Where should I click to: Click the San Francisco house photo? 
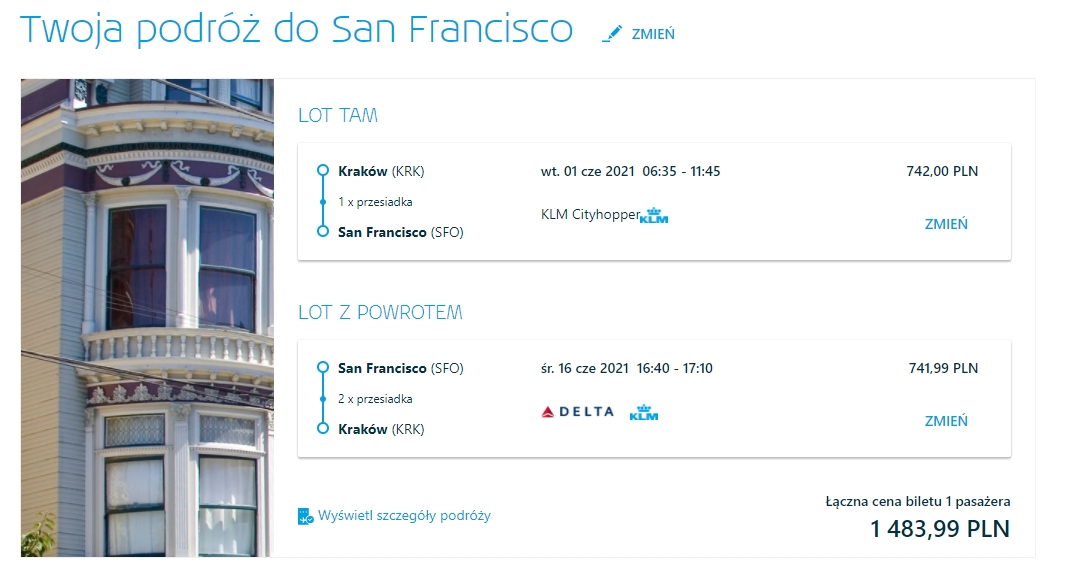pos(147,318)
